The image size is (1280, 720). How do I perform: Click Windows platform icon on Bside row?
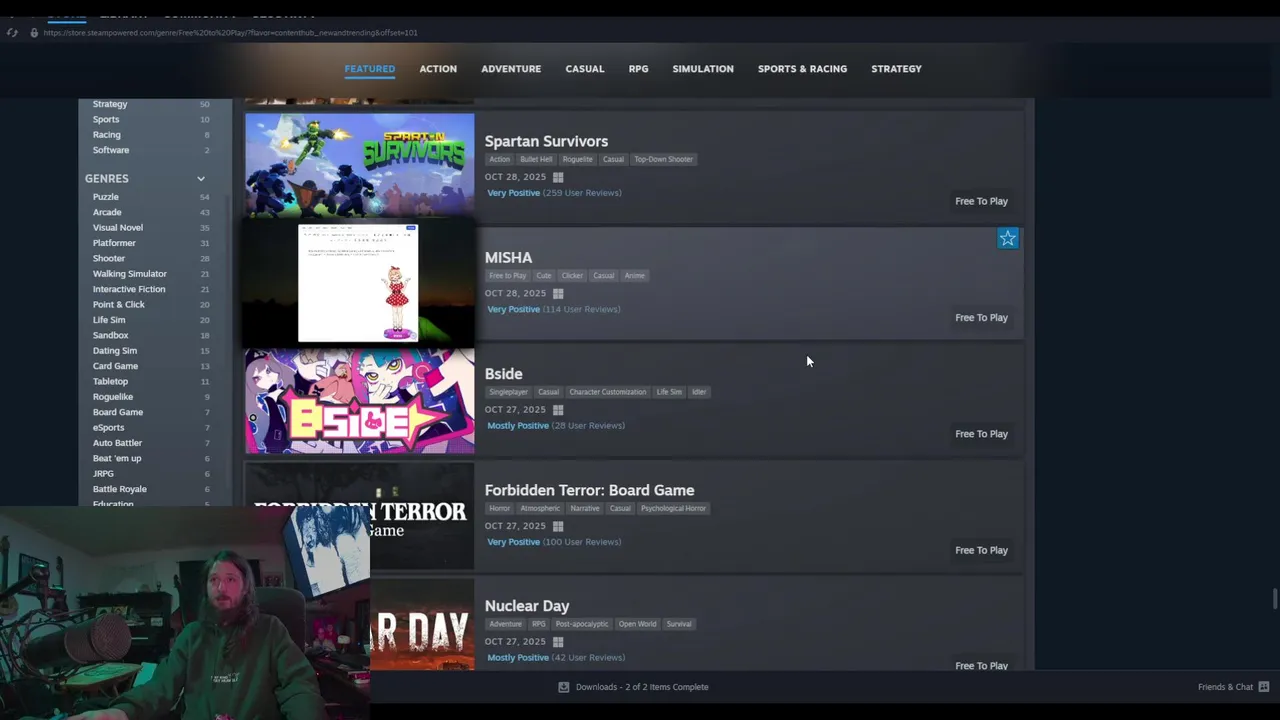click(558, 409)
